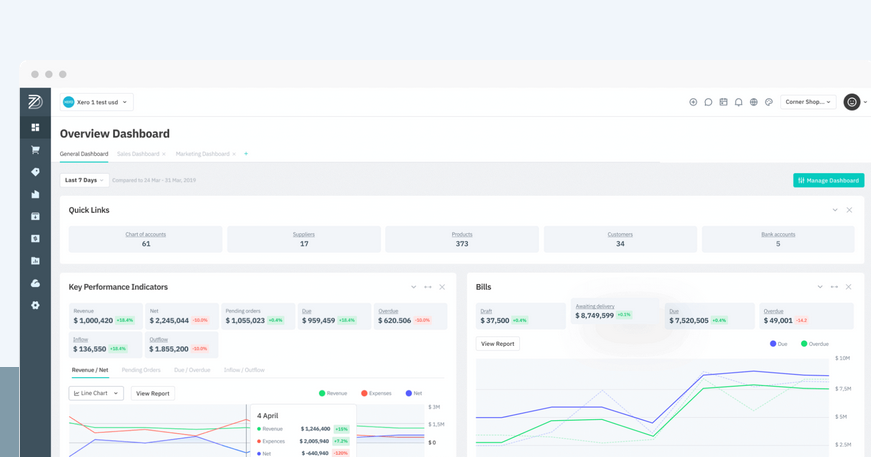871x457 pixels.
Task: Open the Awaiting delivery bills card
Action: [x=615, y=312]
